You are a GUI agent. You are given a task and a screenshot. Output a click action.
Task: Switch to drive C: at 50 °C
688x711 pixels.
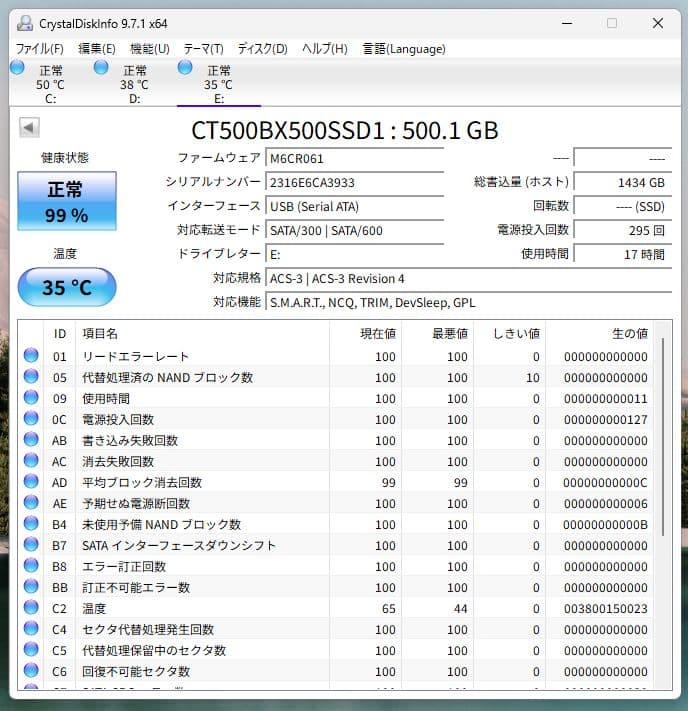pyautogui.click(x=50, y=84)
